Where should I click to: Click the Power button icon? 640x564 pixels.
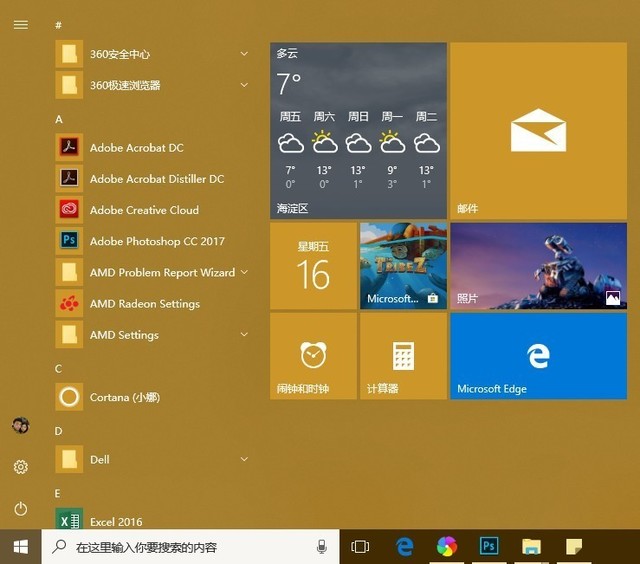point(20,509)
